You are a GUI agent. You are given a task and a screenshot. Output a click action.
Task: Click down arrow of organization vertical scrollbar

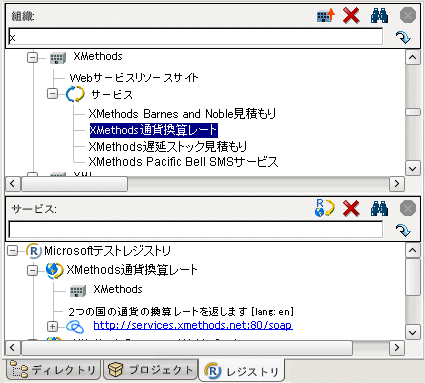point(413,168)
